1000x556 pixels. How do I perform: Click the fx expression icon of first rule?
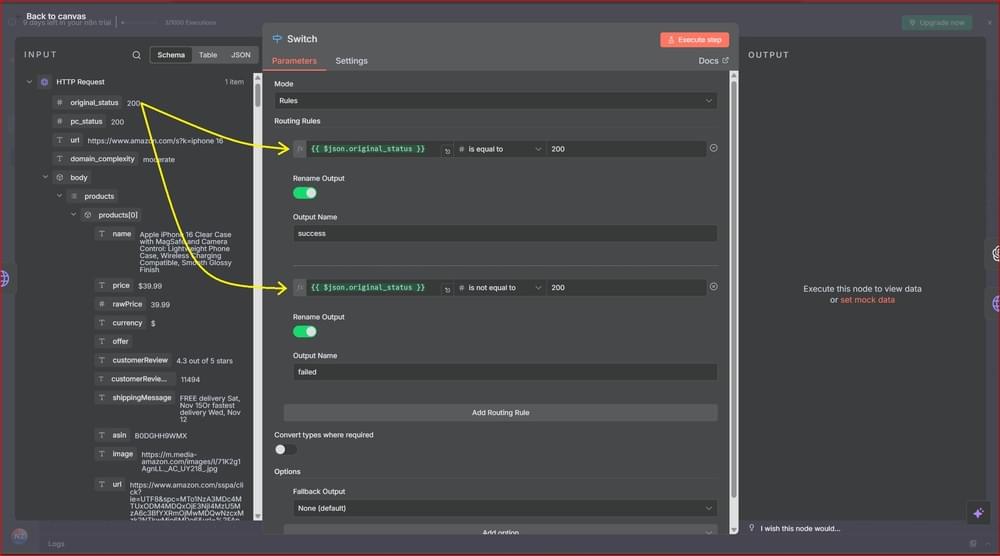click(299, 149)
